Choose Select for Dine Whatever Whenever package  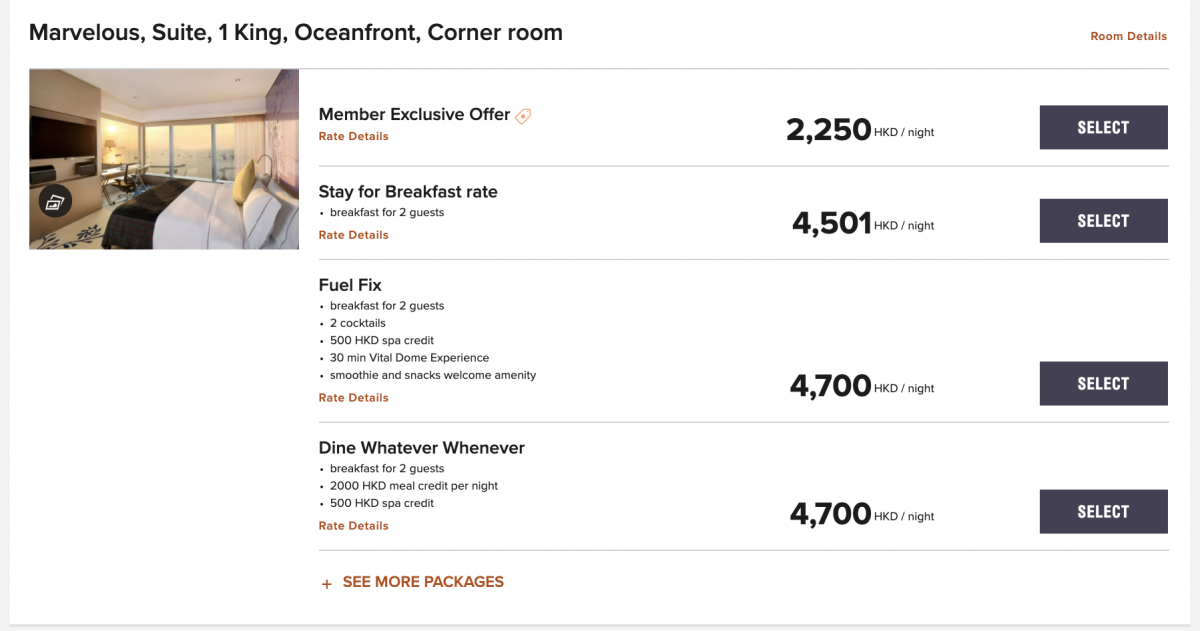[1103, 511]
